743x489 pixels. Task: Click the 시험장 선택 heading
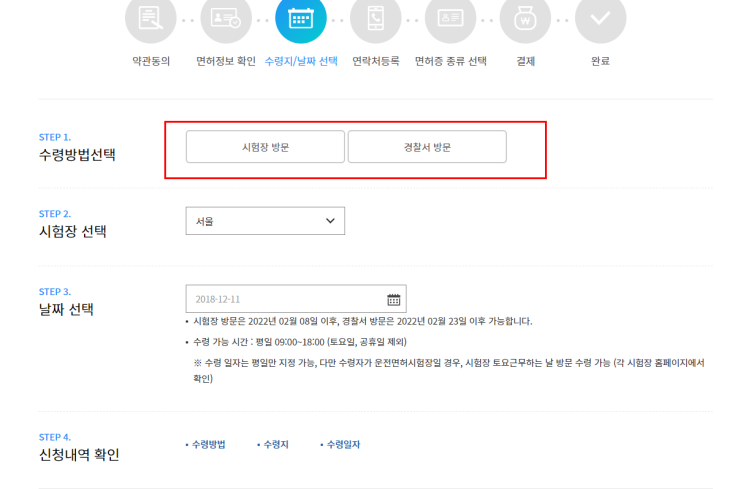click(x=72, y=231)
